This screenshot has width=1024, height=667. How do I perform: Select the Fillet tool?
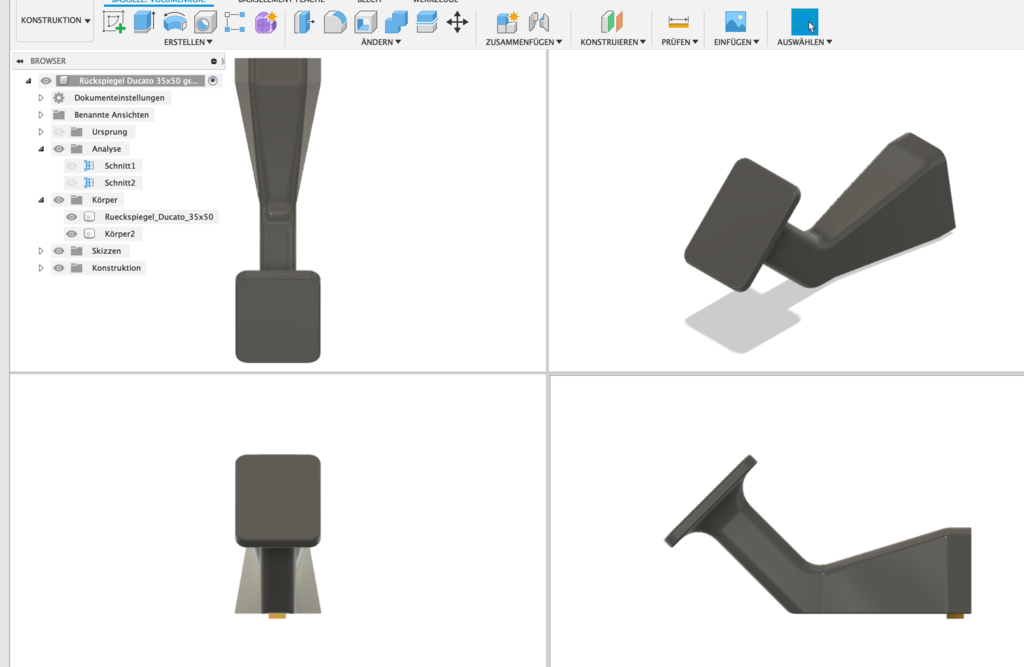[x=335, y=22]
